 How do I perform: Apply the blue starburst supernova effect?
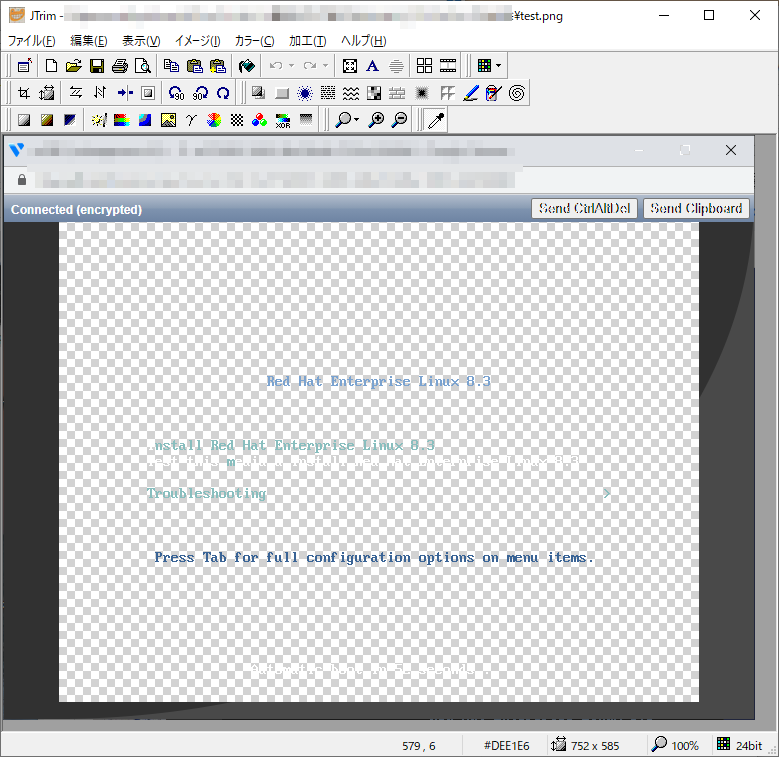pyautogui.click(x=305, y=93)
